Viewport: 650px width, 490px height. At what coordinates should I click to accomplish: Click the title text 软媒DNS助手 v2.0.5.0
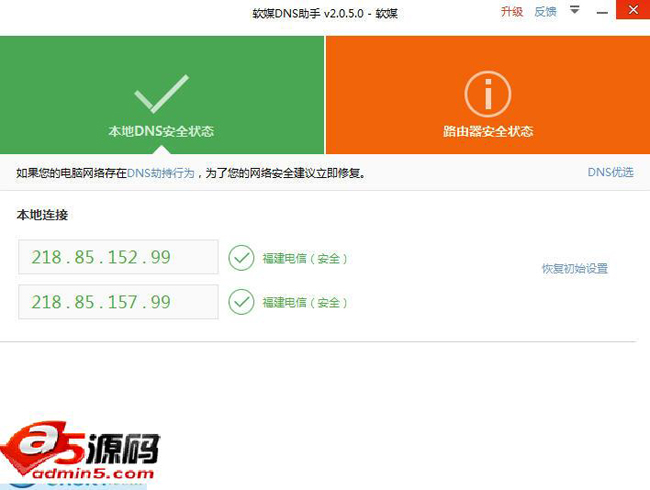[308, 13]
